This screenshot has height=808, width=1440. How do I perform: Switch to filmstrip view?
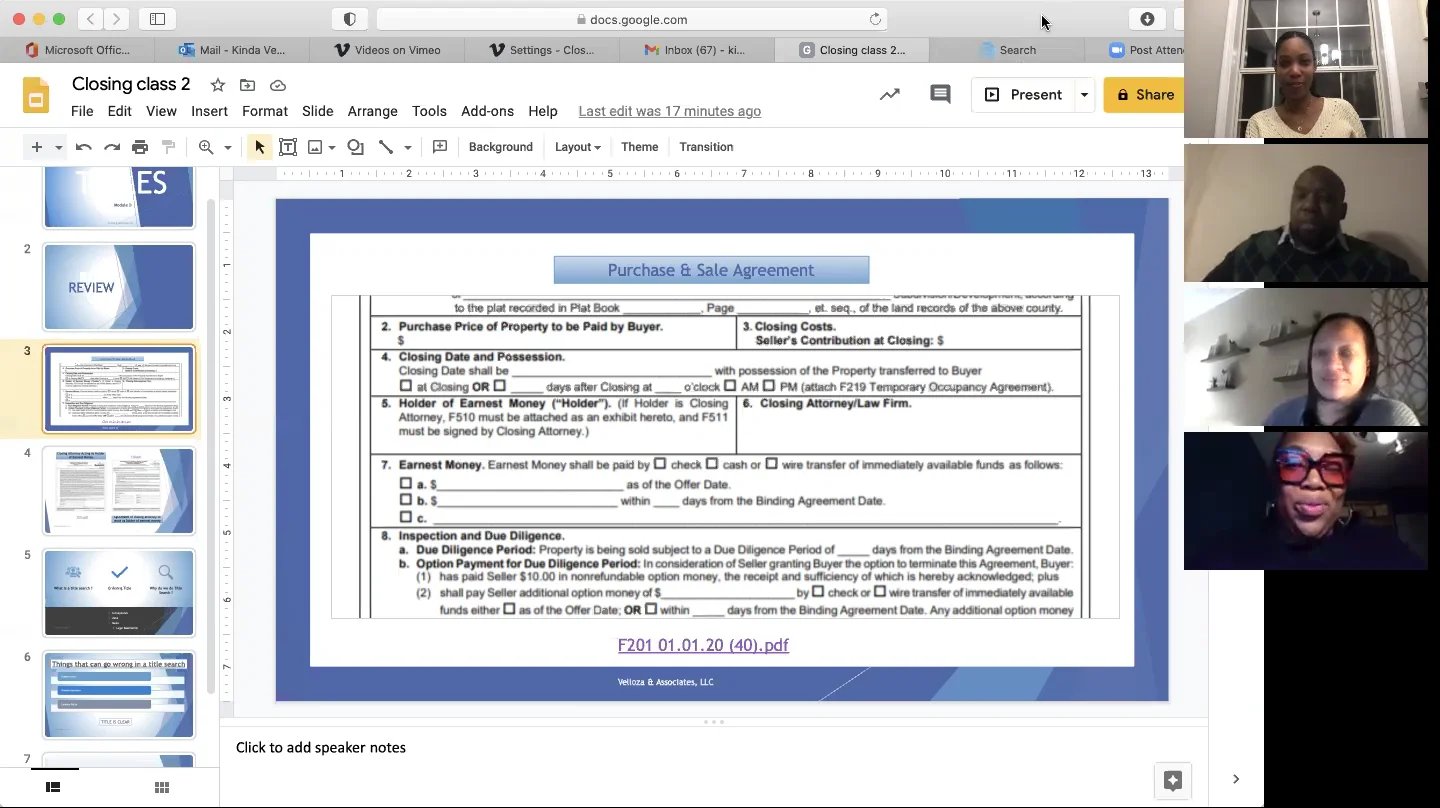(53, 788)
